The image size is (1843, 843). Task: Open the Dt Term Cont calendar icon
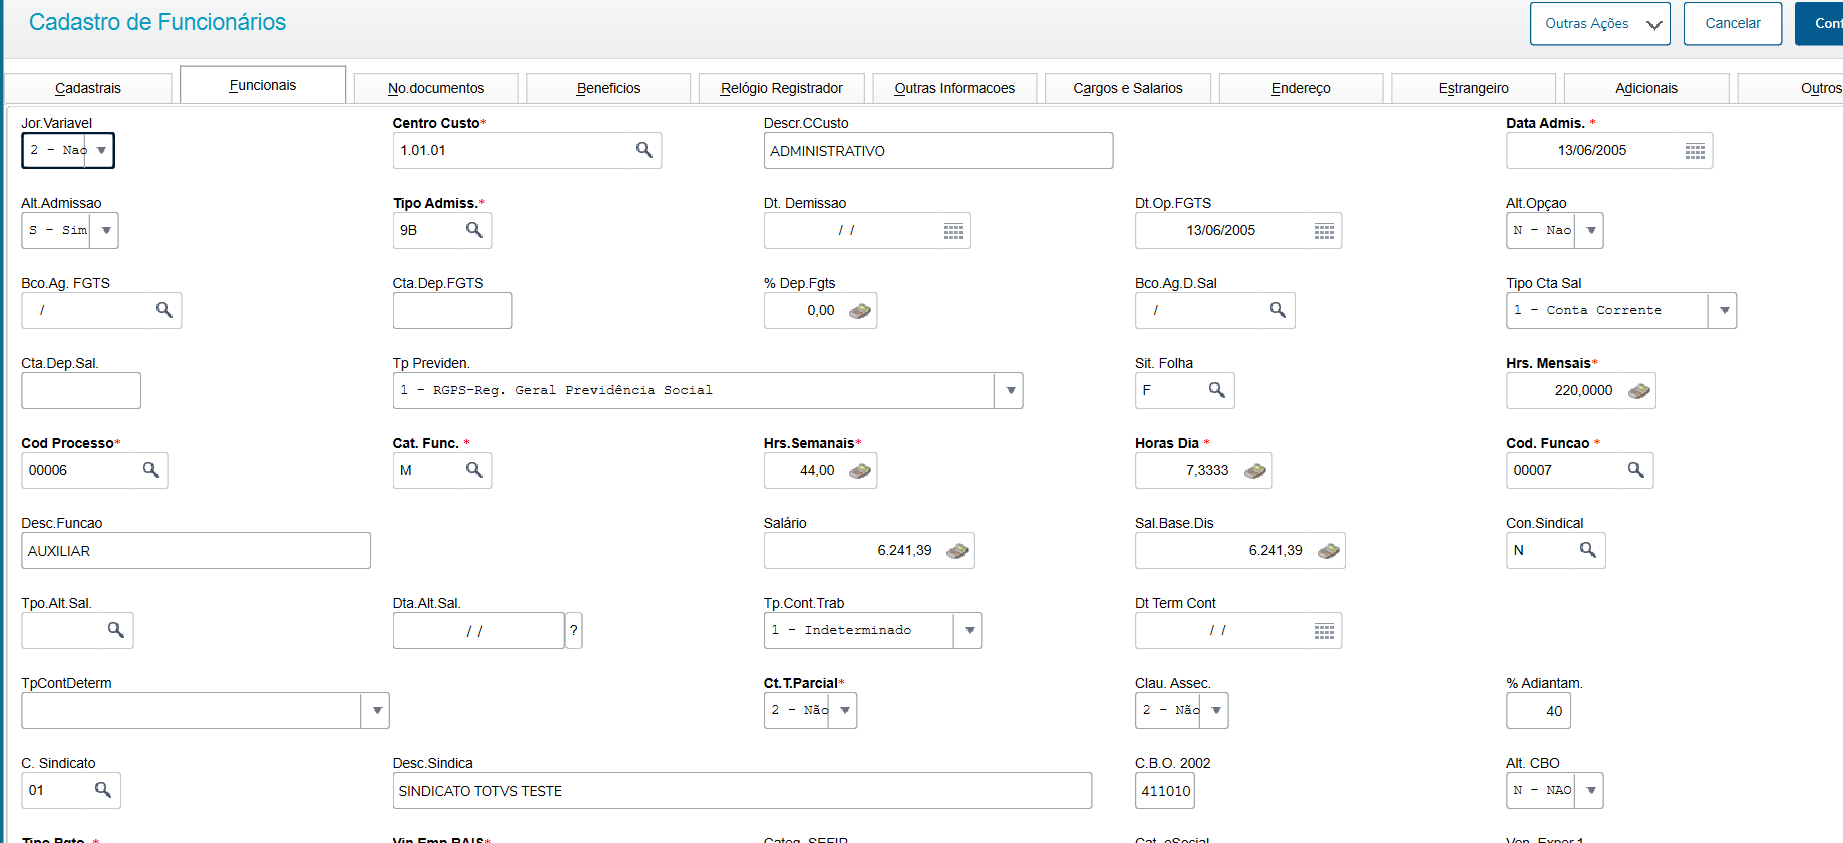(1324, 631)
